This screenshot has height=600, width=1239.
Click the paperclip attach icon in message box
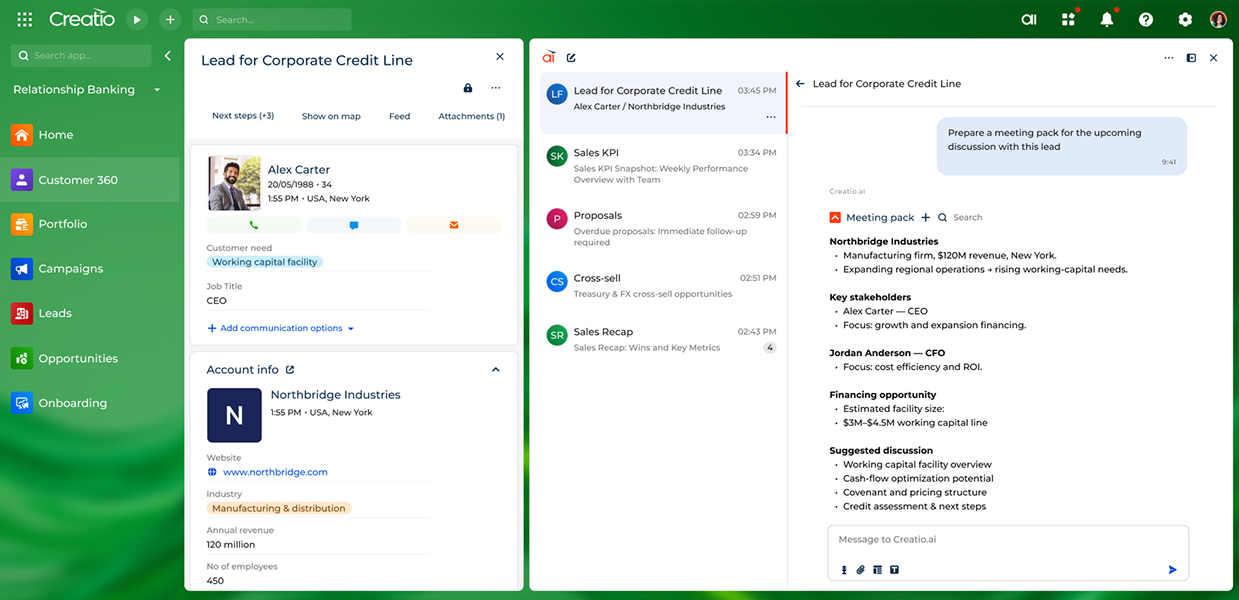tap(860, 570)
